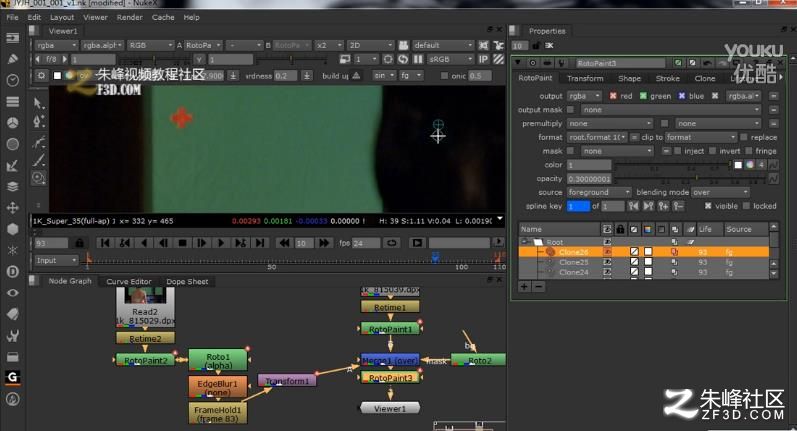Enable the output mask checkbox
This screenshot has width=797, height=431.
570,109
